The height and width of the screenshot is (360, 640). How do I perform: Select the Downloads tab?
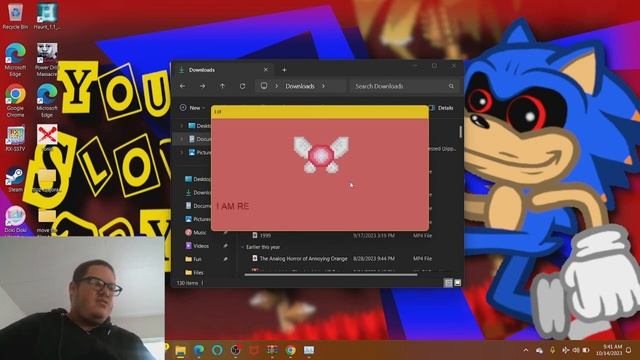coord(222,70)
